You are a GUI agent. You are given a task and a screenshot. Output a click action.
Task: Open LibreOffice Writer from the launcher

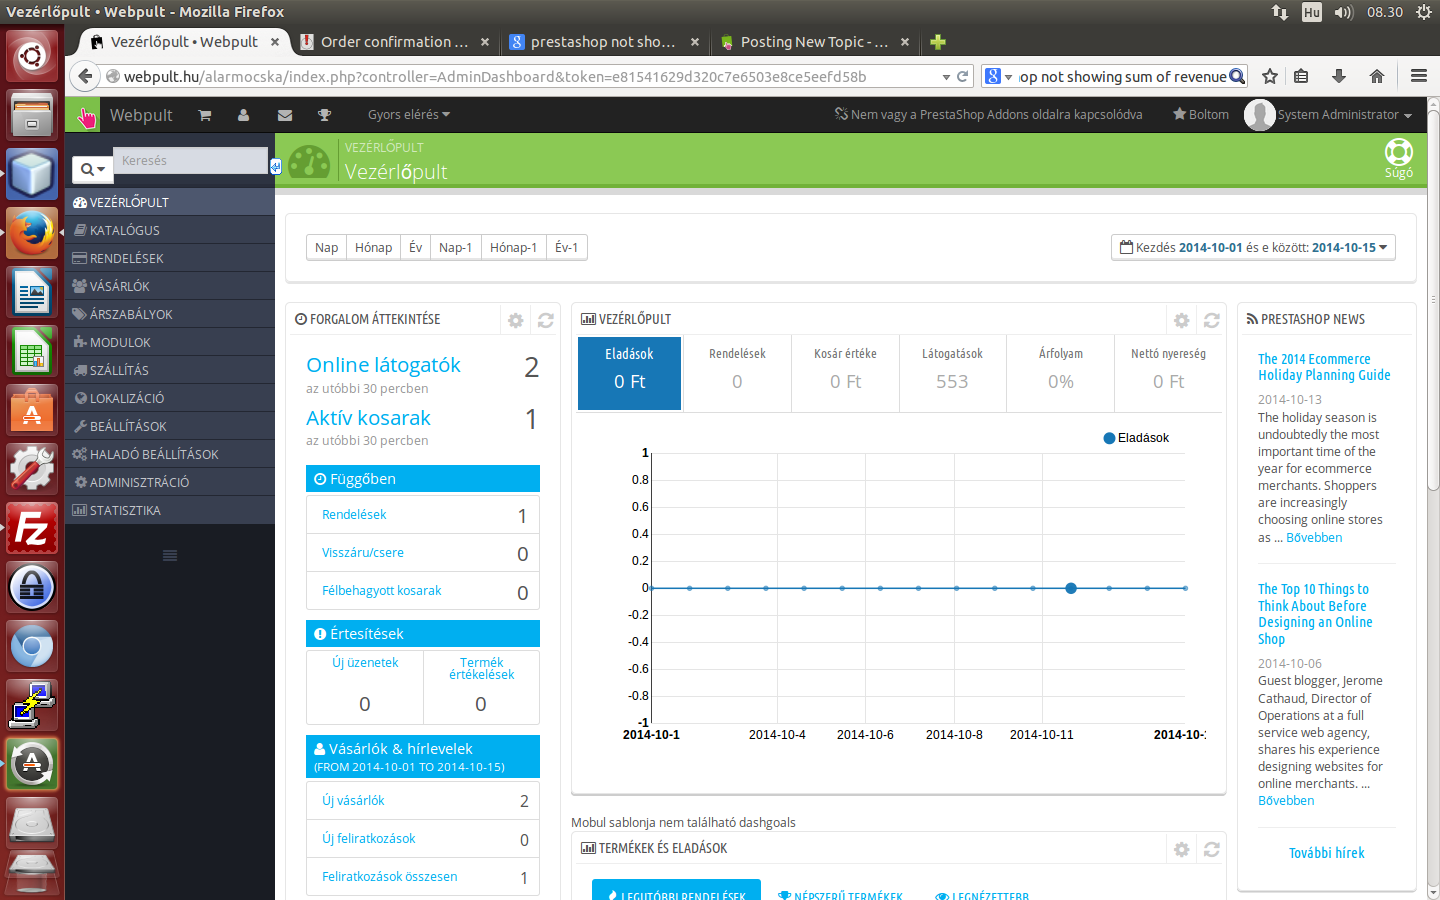(32, 293)
